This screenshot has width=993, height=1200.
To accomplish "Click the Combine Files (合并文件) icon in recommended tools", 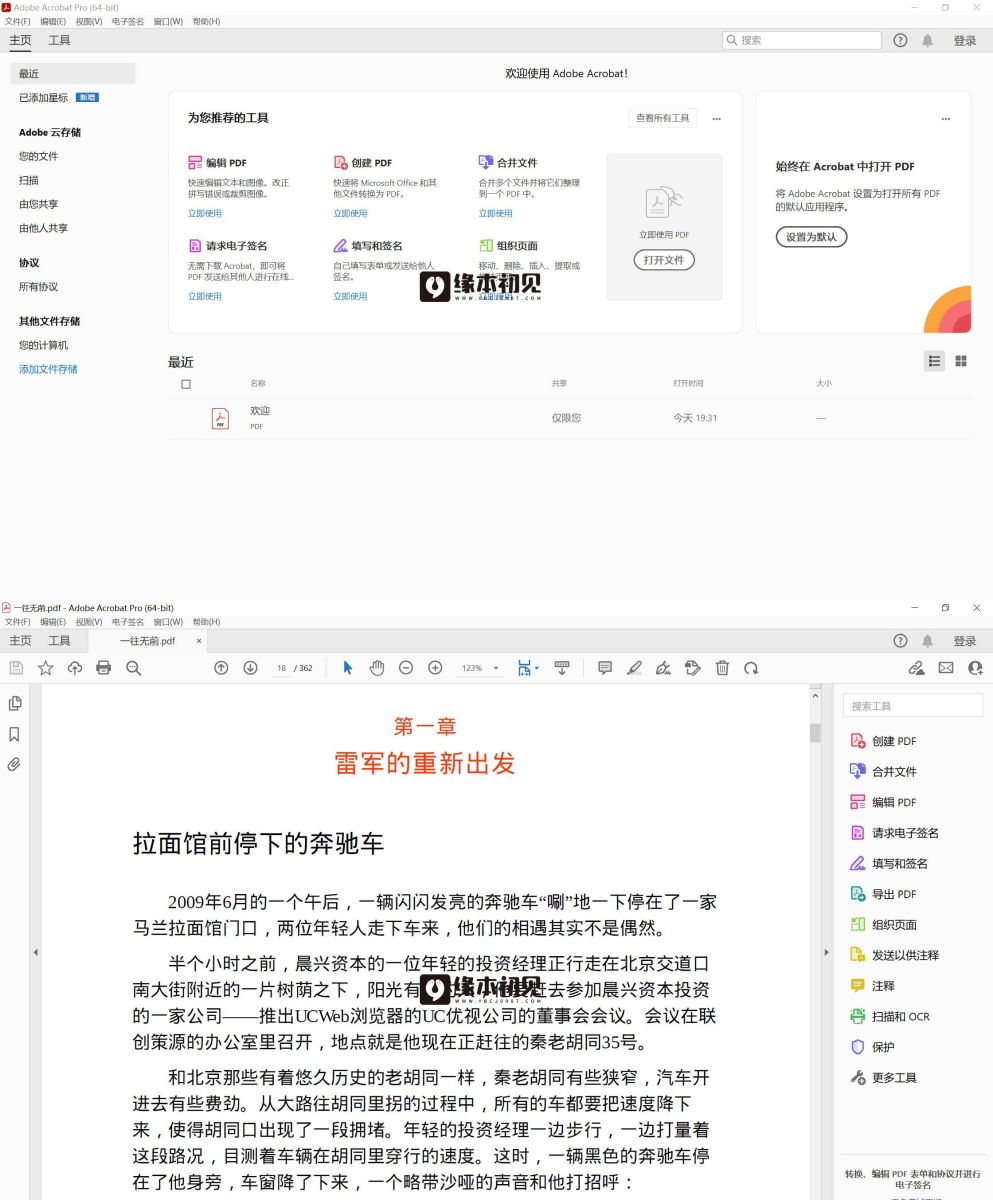I will pyautogui.click(x=485, y=162).
